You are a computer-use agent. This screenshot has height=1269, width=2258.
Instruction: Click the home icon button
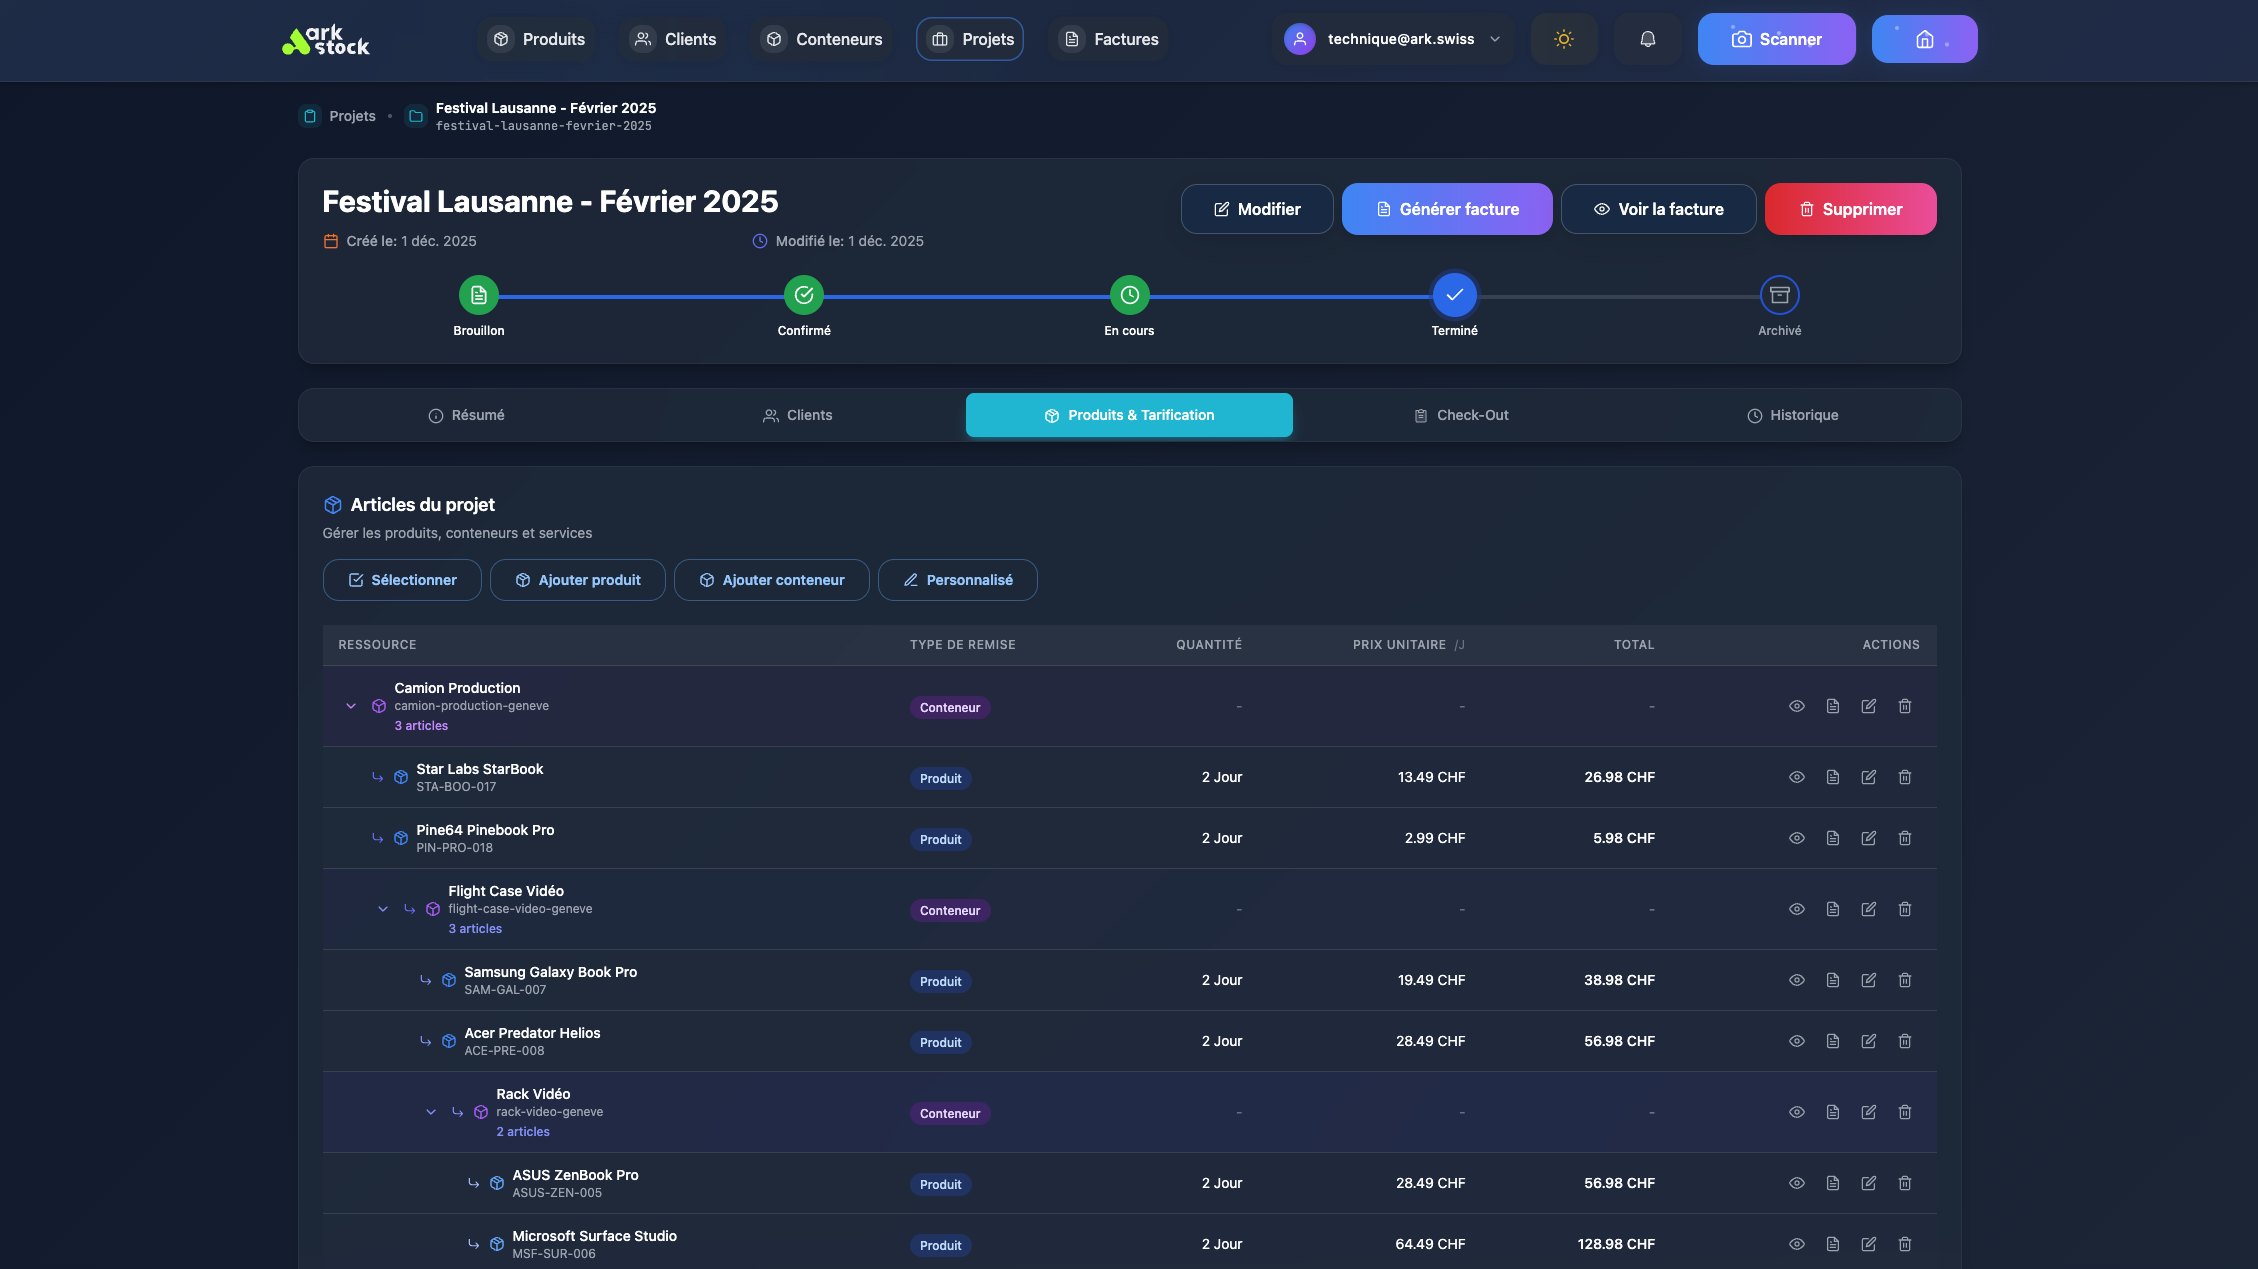(1924, 39)
